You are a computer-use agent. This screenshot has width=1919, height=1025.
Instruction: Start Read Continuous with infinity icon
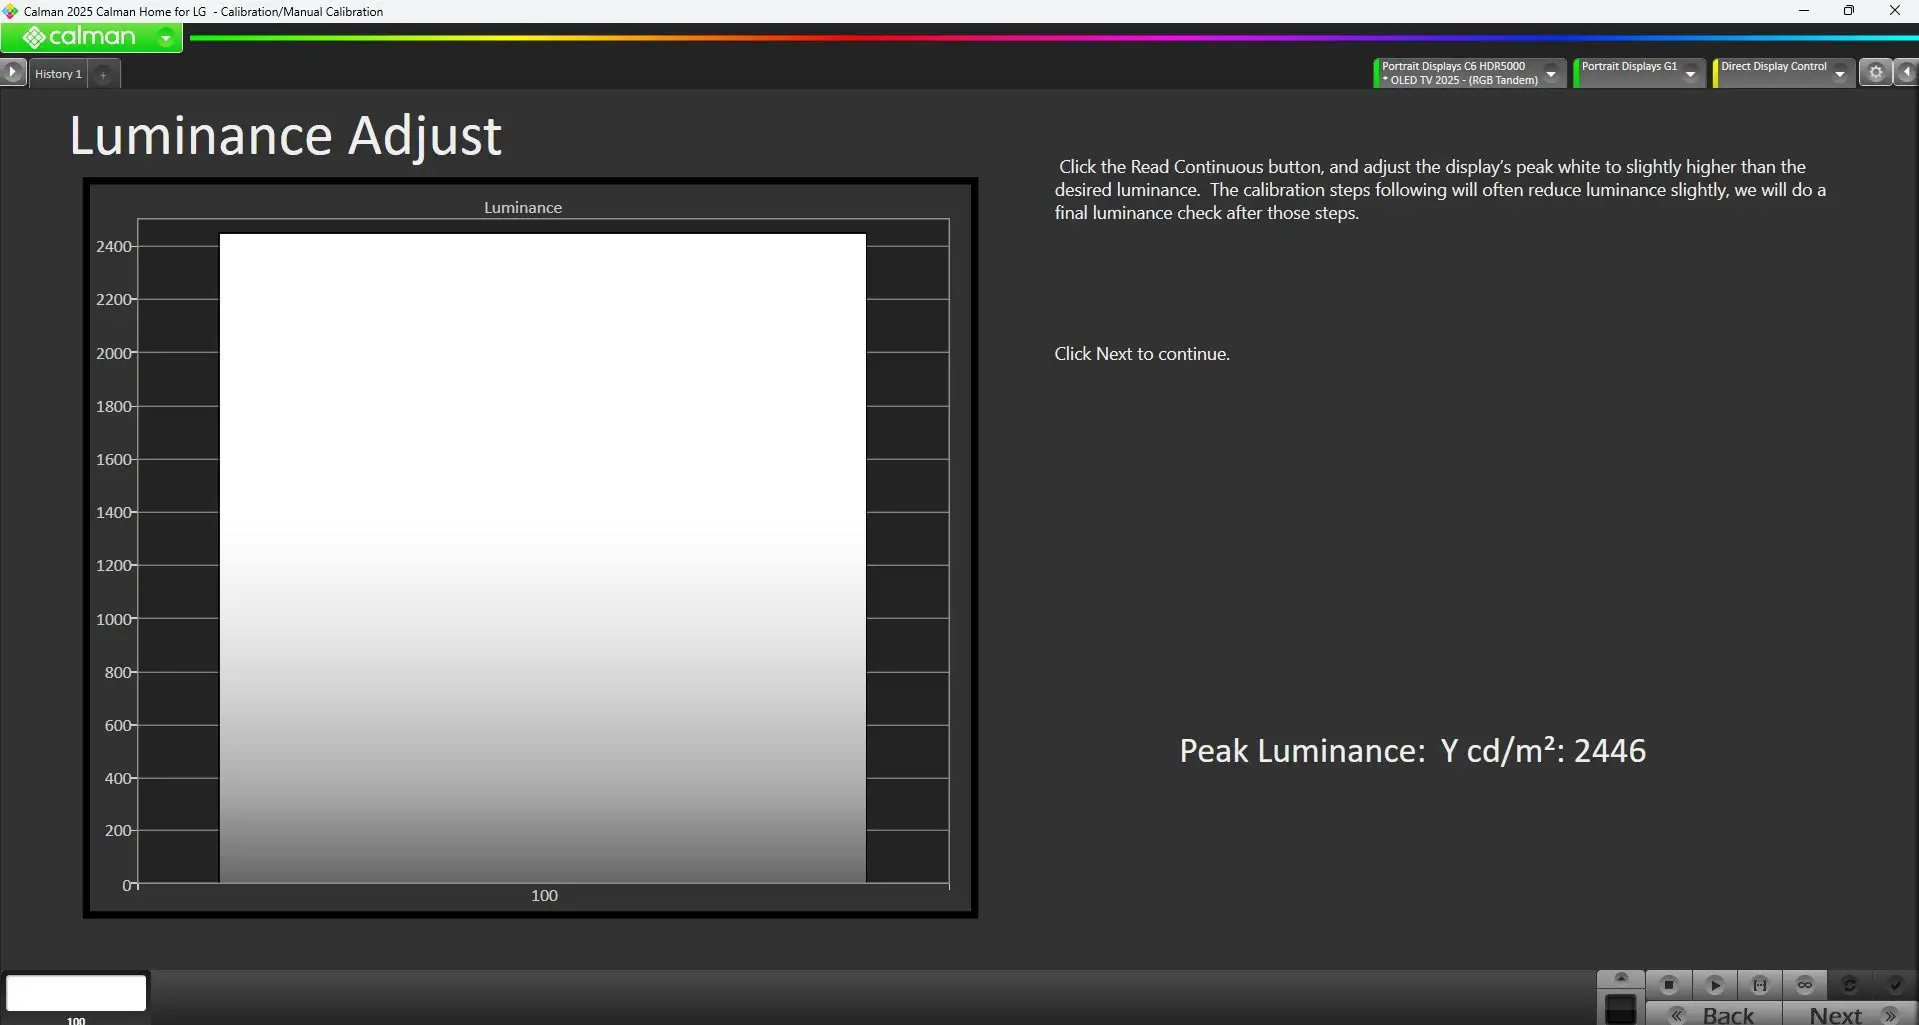click(1805, 985)
